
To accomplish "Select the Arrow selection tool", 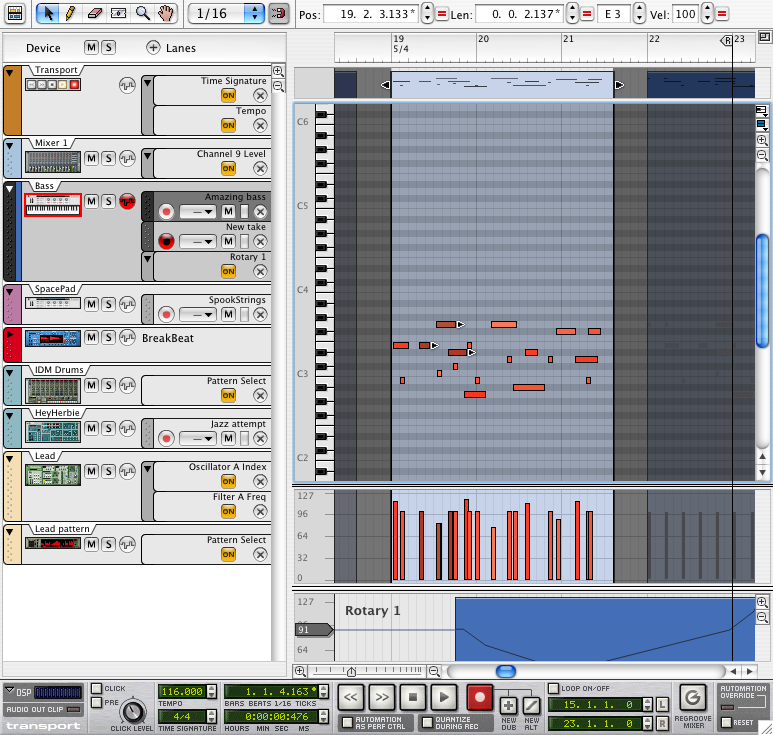I will pyautogui.click(x=48, y=13).
